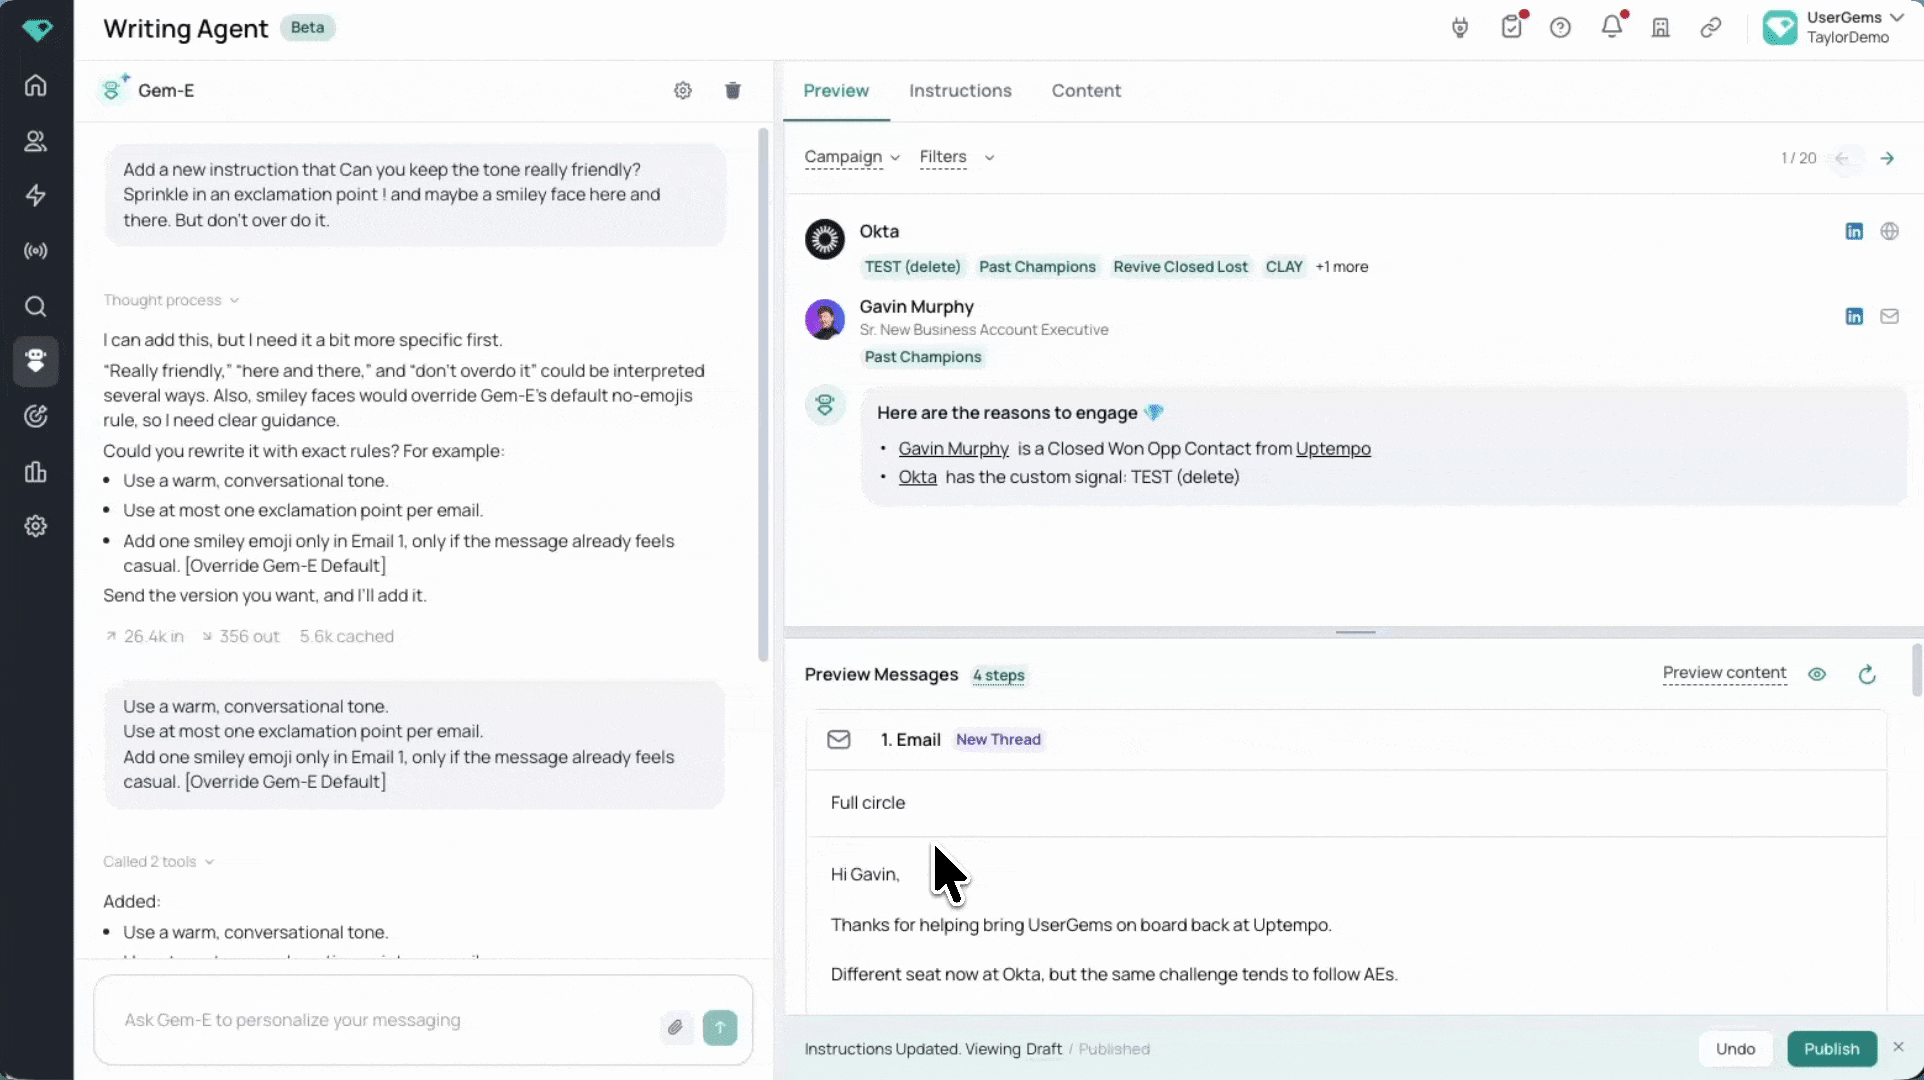The width and height of the screenshot is (1924, 1080).
Task: Click the Preview content link
Action: 1724,673
